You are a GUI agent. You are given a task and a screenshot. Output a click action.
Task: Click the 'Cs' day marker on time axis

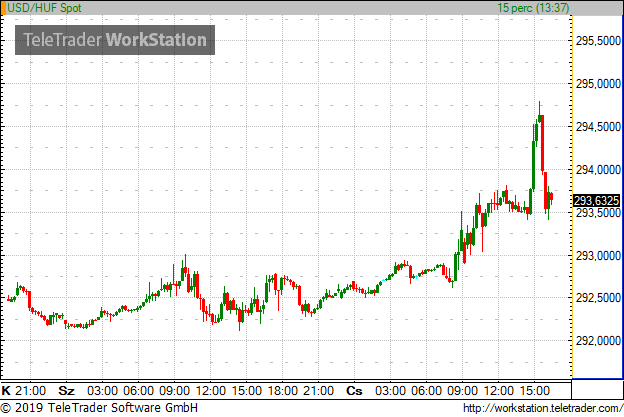click(x=354, y=391)
